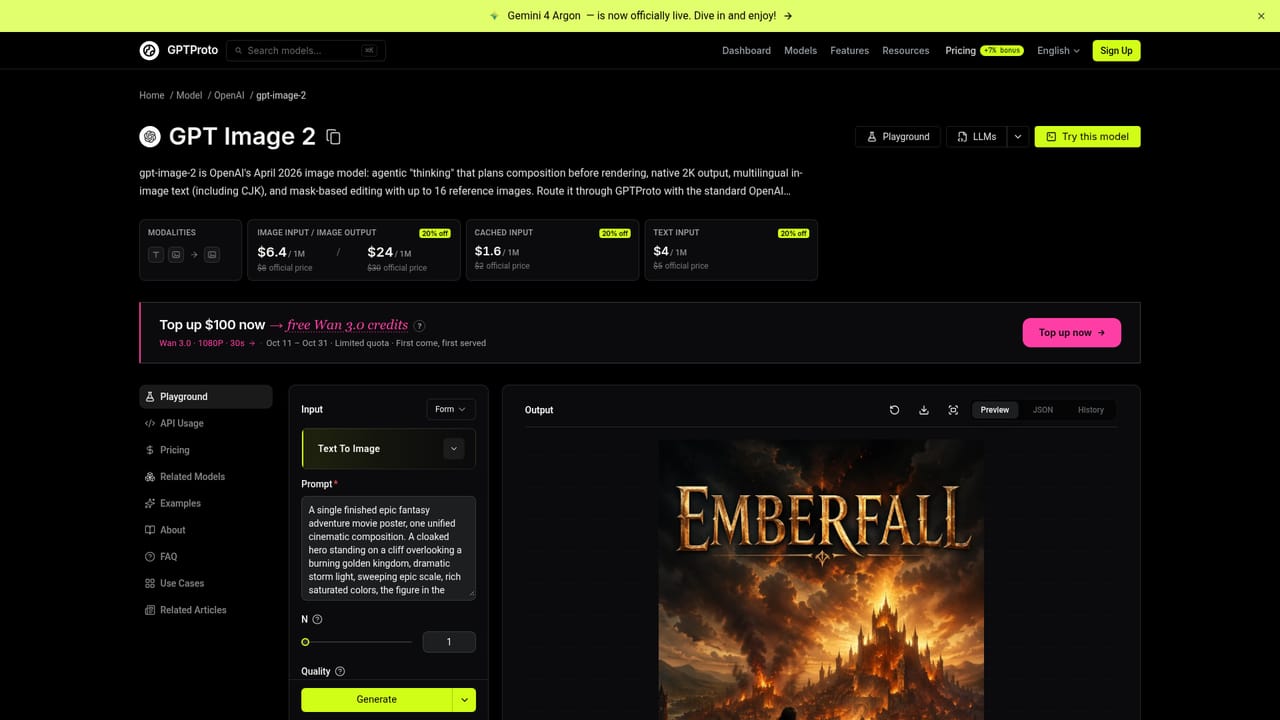Click the Generate button

377,700
